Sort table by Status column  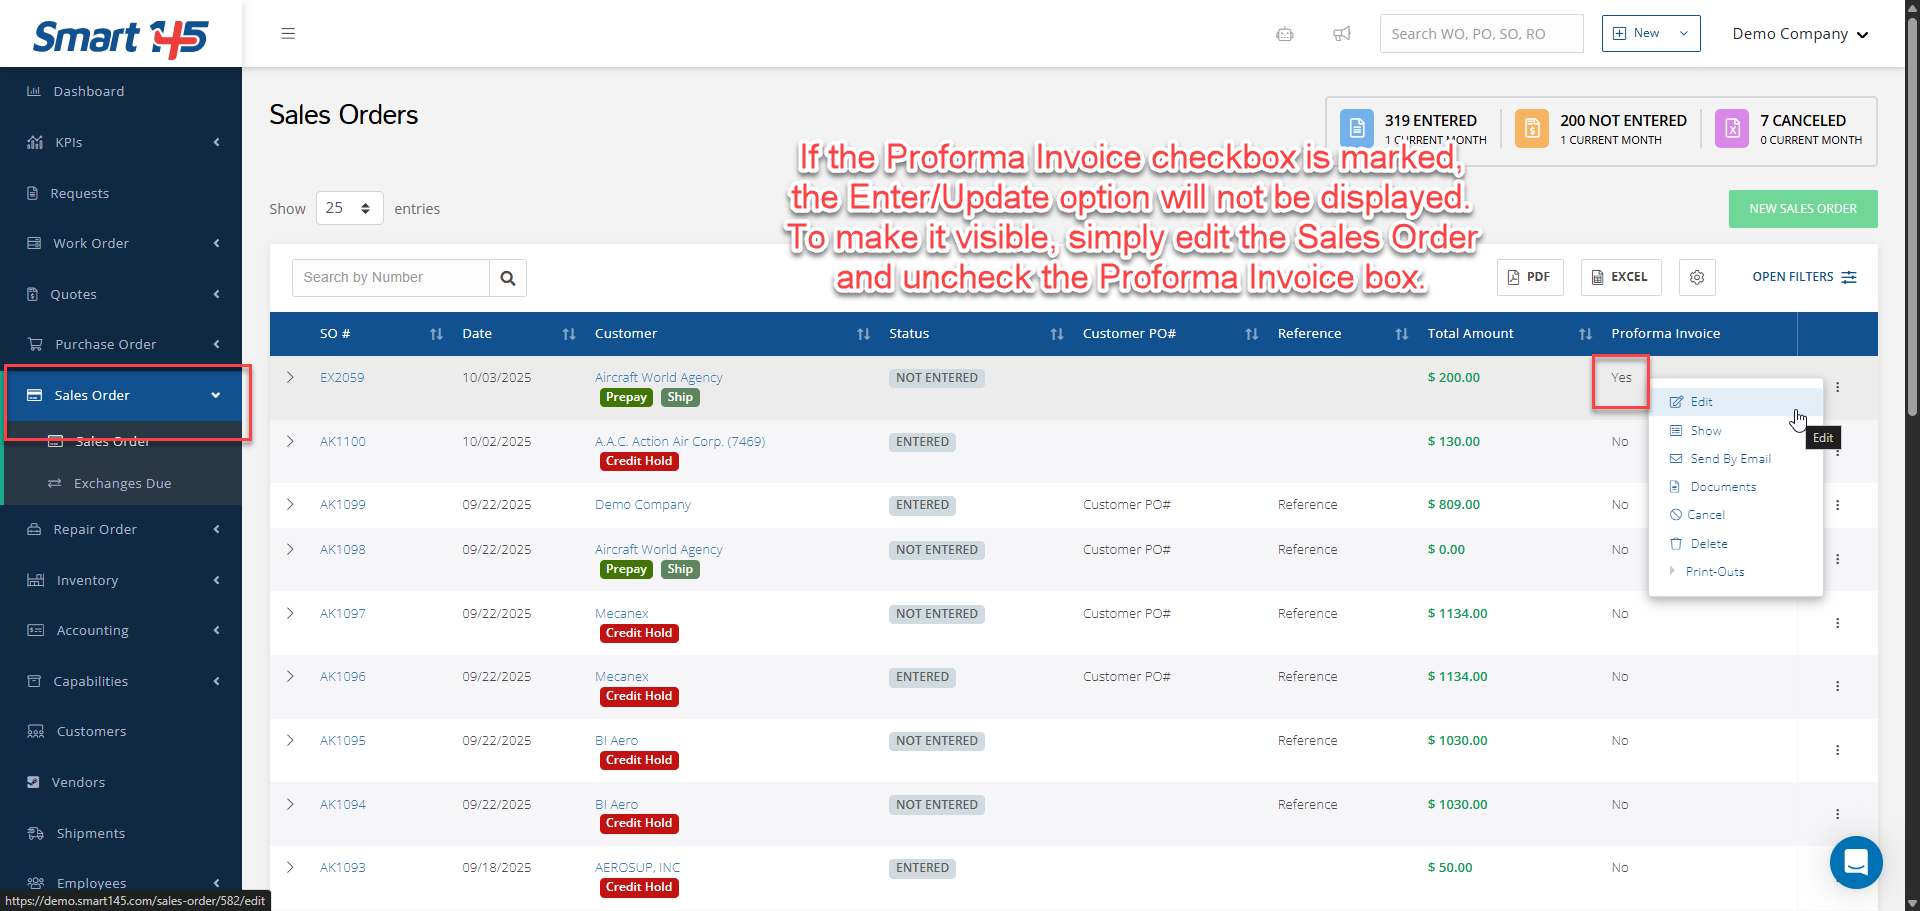click(x=1057, y=334)
